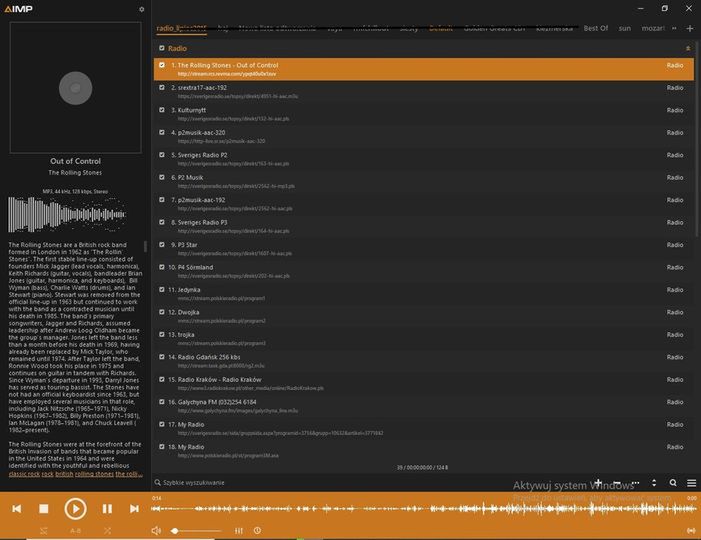Click the internet radio capture icon
The width and height of the screenshot is (701, 540).
pyautogui.click(x=691, y=531)
